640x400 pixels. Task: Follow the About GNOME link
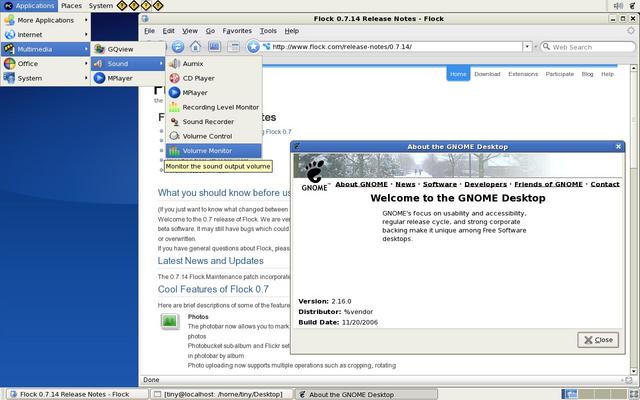pos(361,184)
